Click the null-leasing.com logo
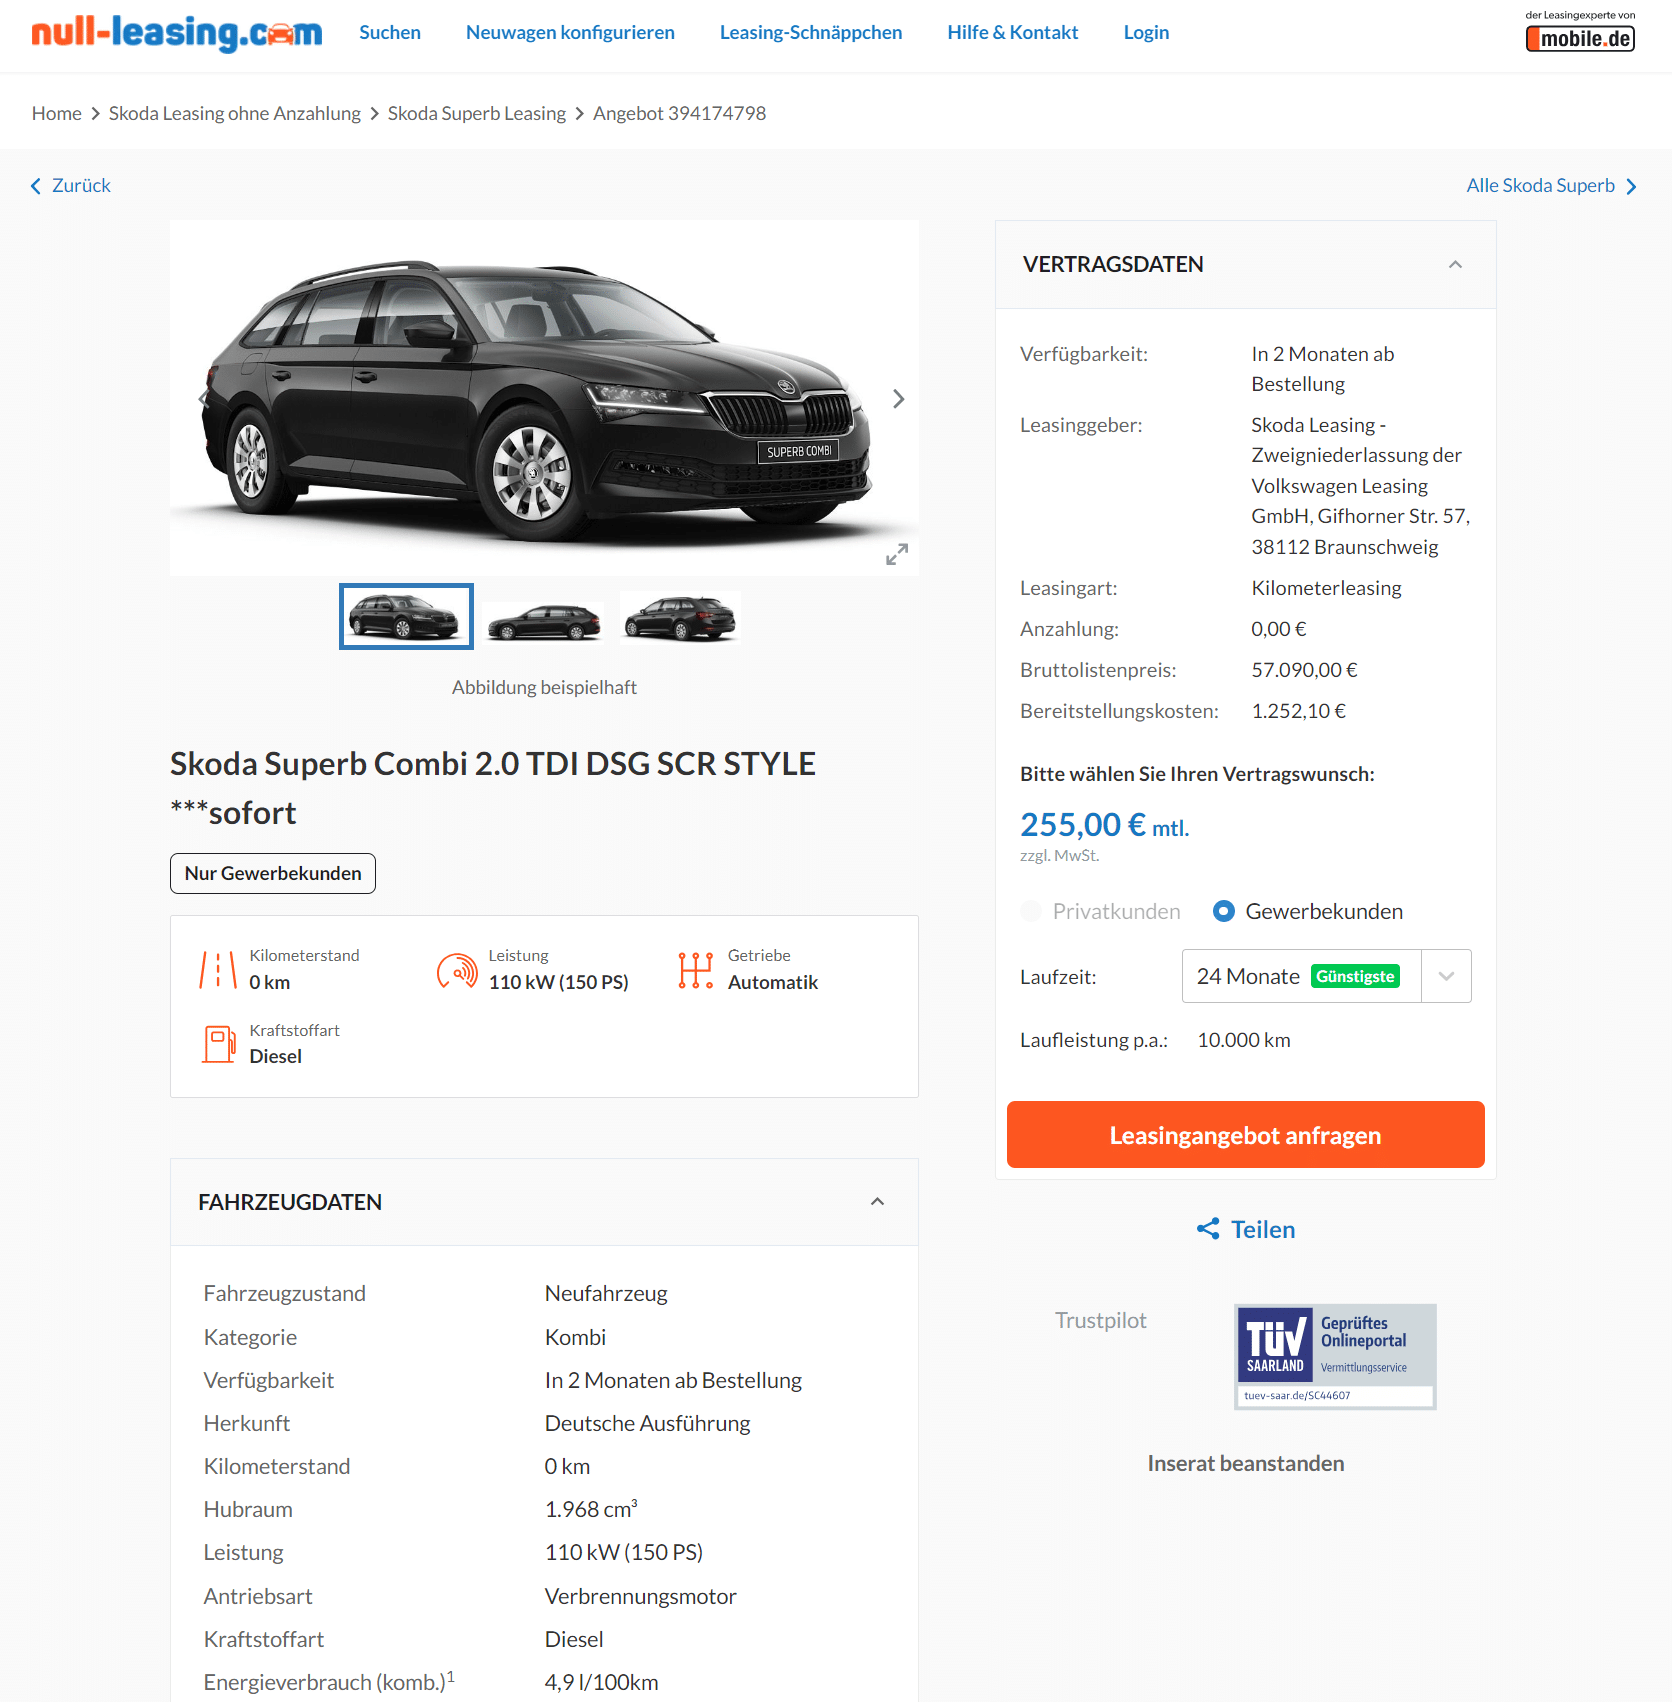The image size is (1672, 1702). coord(177,33)
